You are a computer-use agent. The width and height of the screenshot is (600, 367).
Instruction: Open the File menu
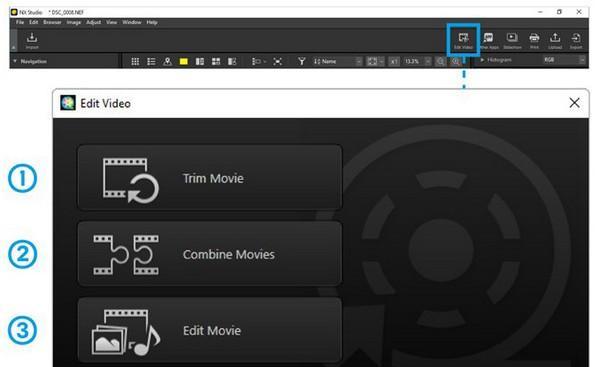(20, 22)
